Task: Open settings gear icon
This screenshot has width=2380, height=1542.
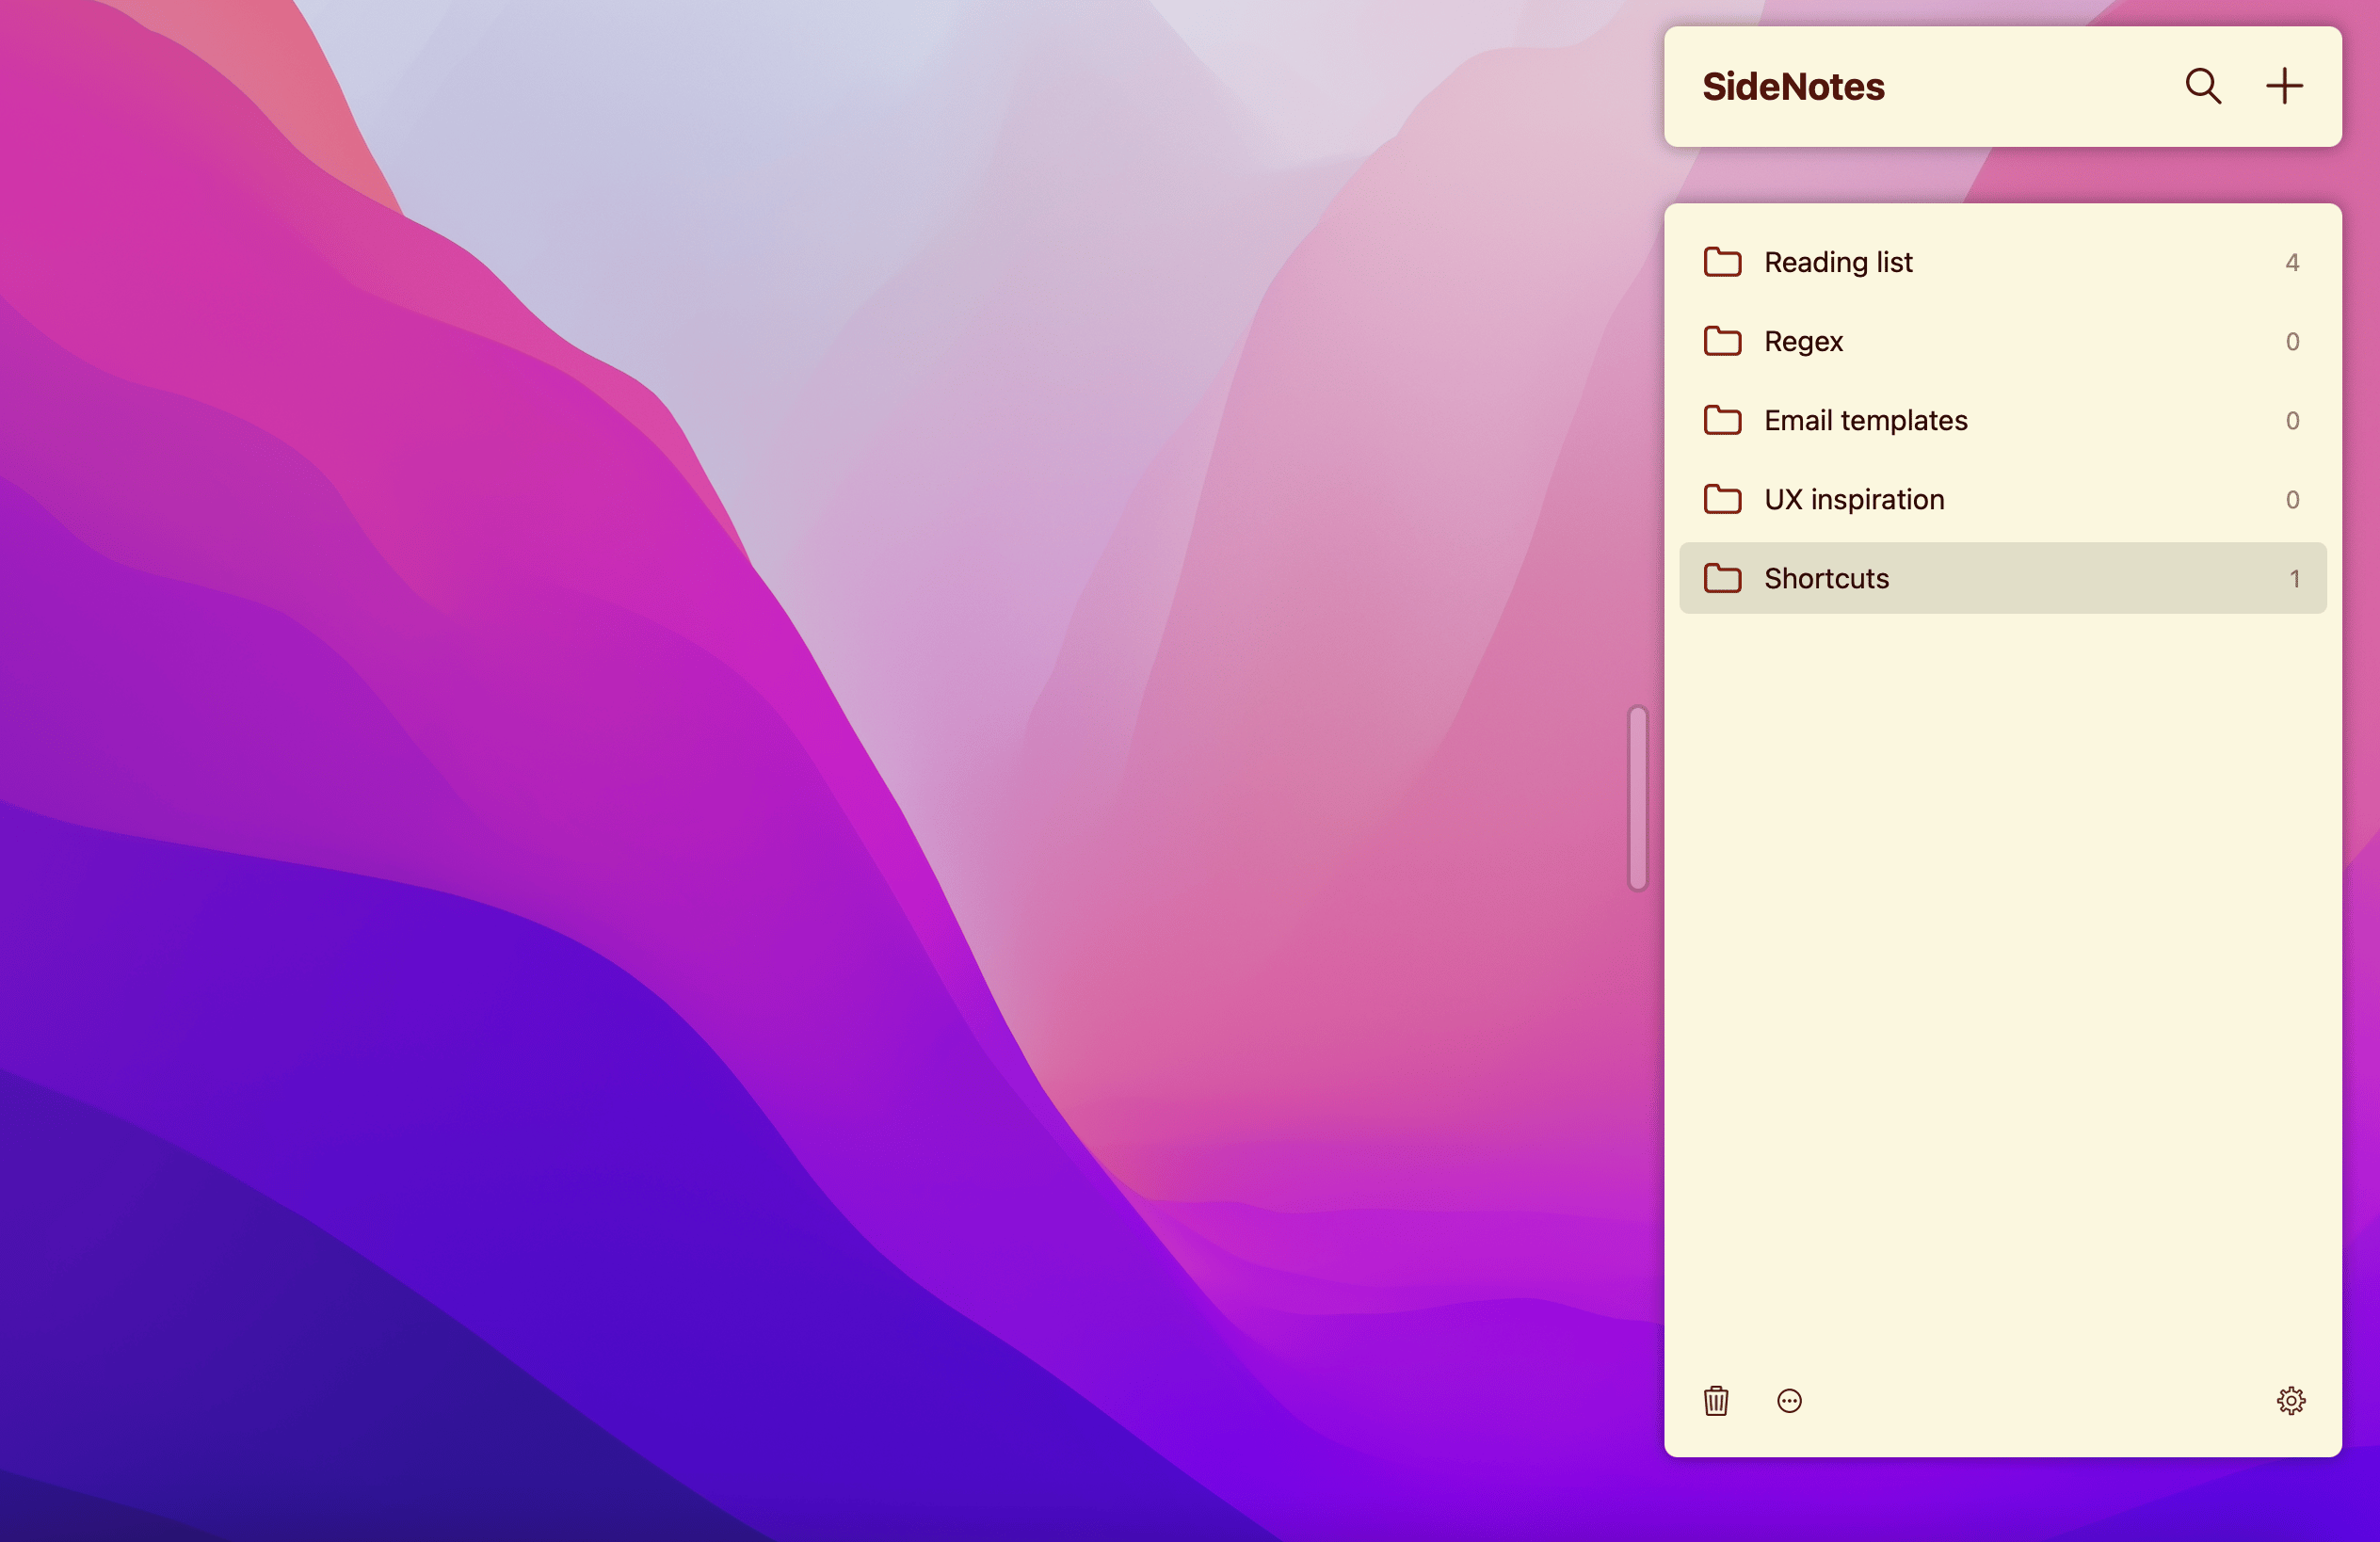Action: pos(2291,1400)
